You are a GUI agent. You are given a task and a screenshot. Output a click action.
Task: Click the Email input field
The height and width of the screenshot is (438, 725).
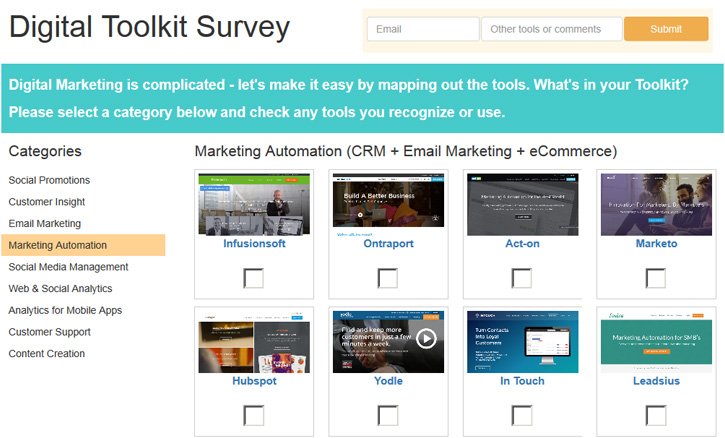tap(423, 29)
